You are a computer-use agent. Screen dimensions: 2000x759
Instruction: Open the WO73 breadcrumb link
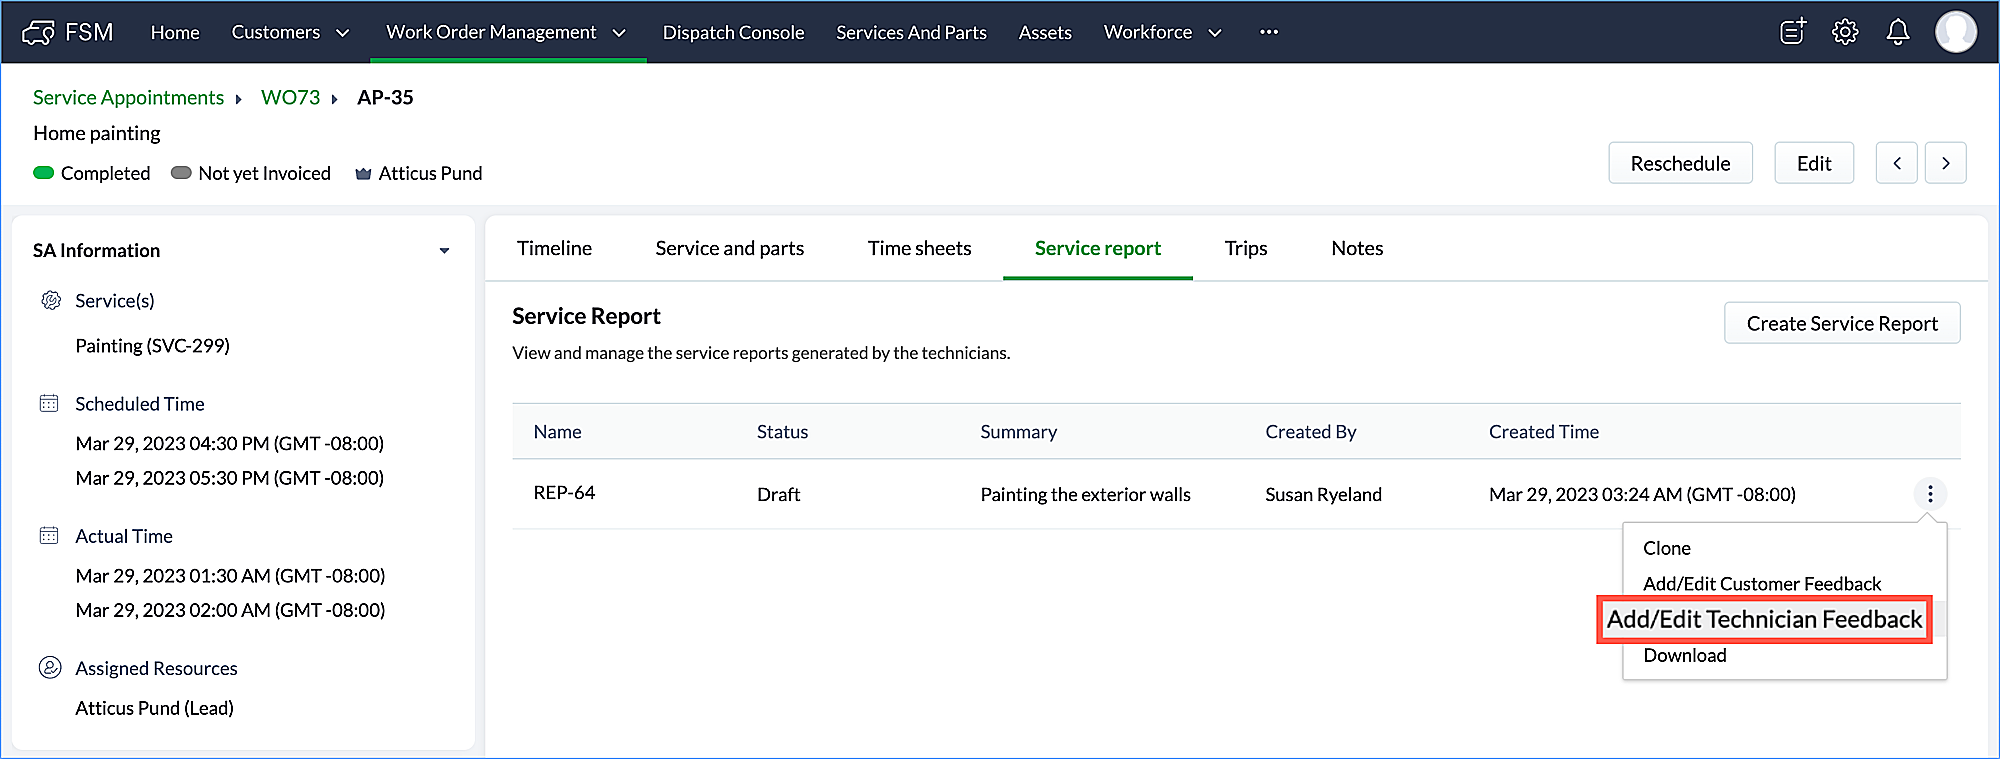click(290, 97)
